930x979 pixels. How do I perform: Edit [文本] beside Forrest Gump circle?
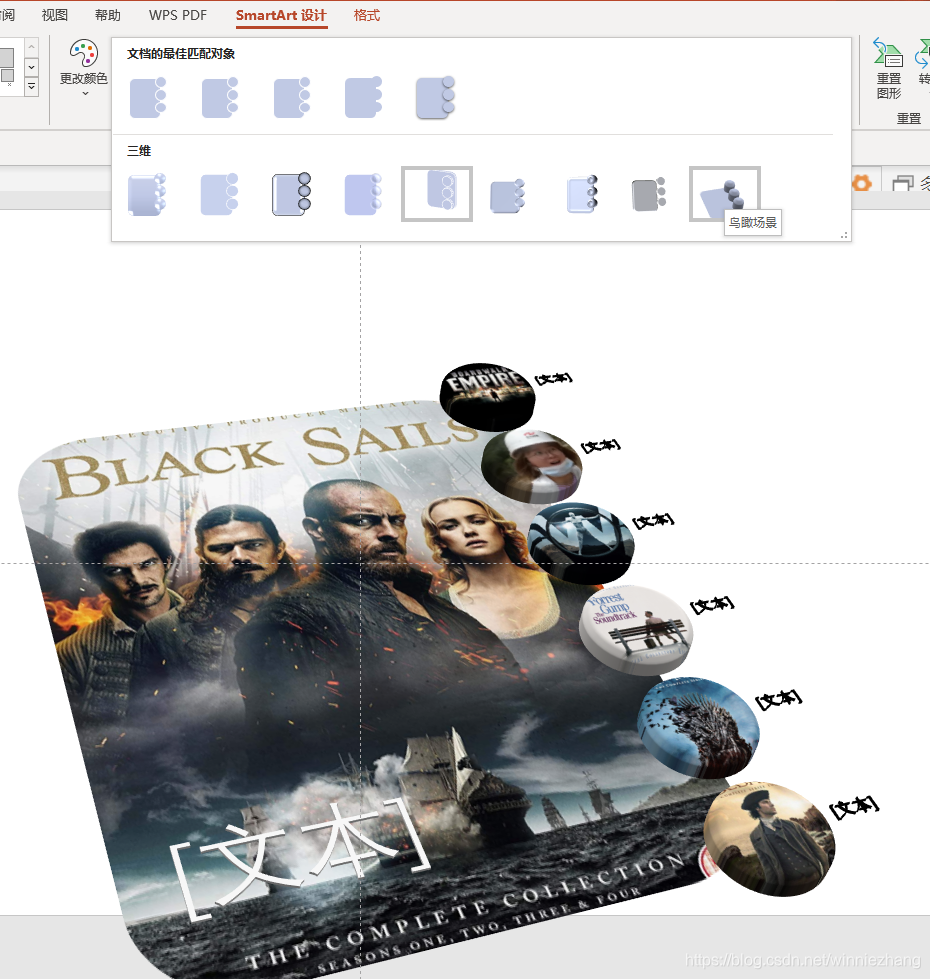[712, 604]
